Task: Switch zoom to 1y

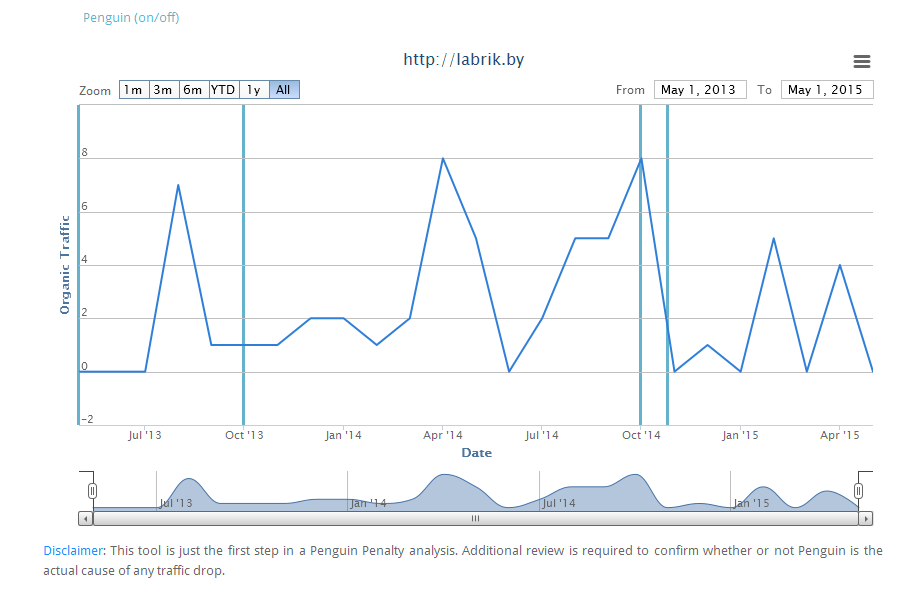Action: [254, 90]
